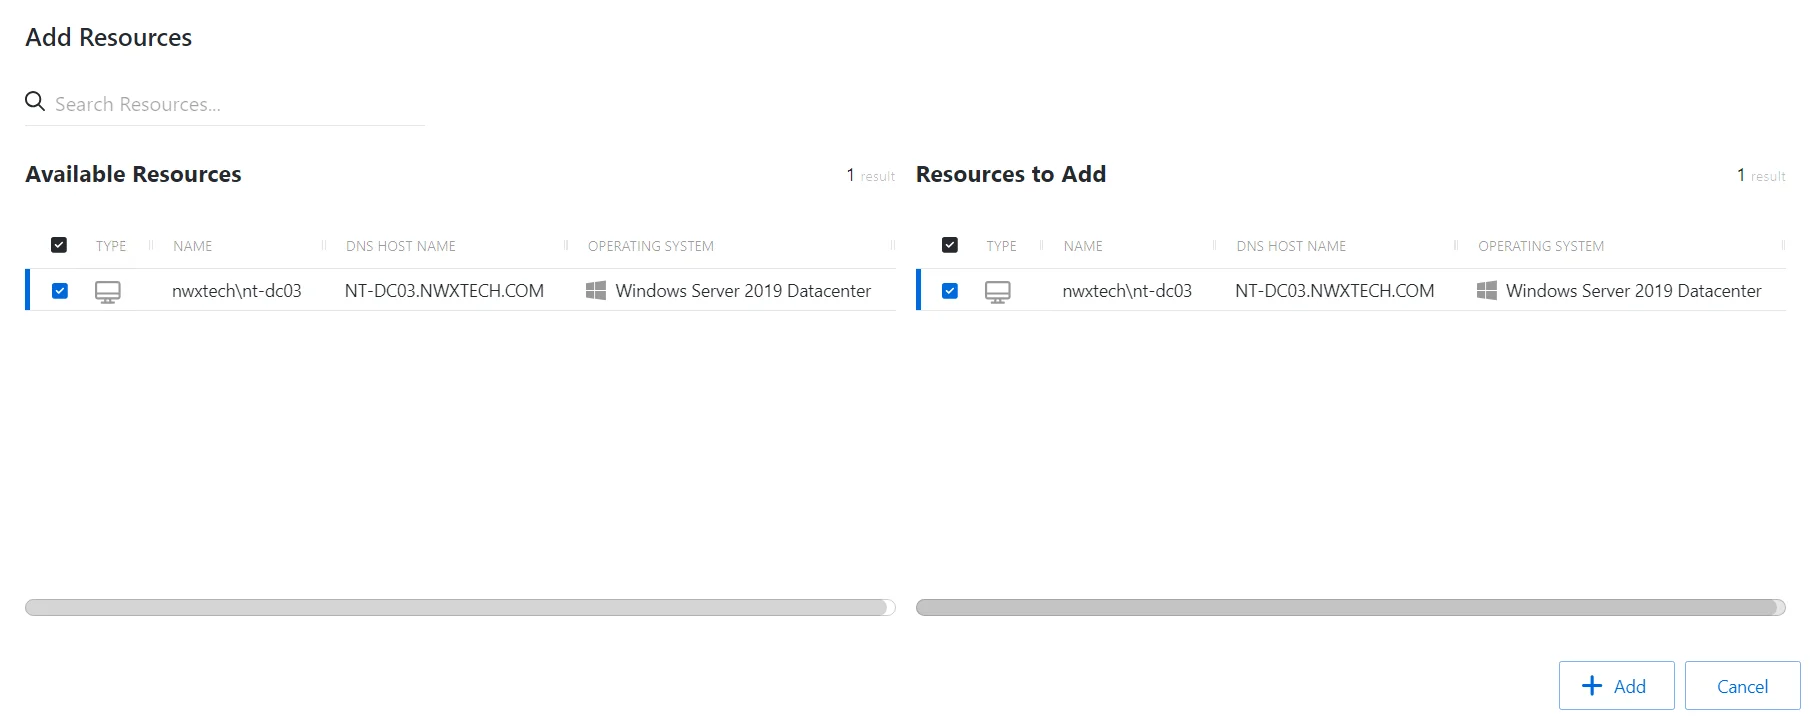Click the Cancel button
The height and width of the screenshot is (726, 1813).
click(1742, 686)
